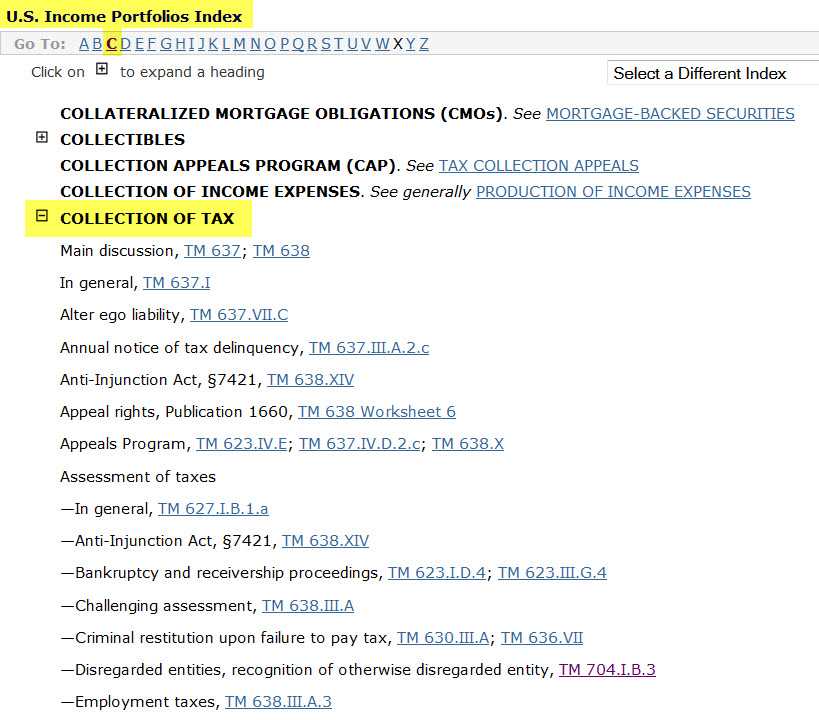The height and width of the screenshot is (720, 819).
Task: Jump to index letter Z
Action: pos(424,44)
